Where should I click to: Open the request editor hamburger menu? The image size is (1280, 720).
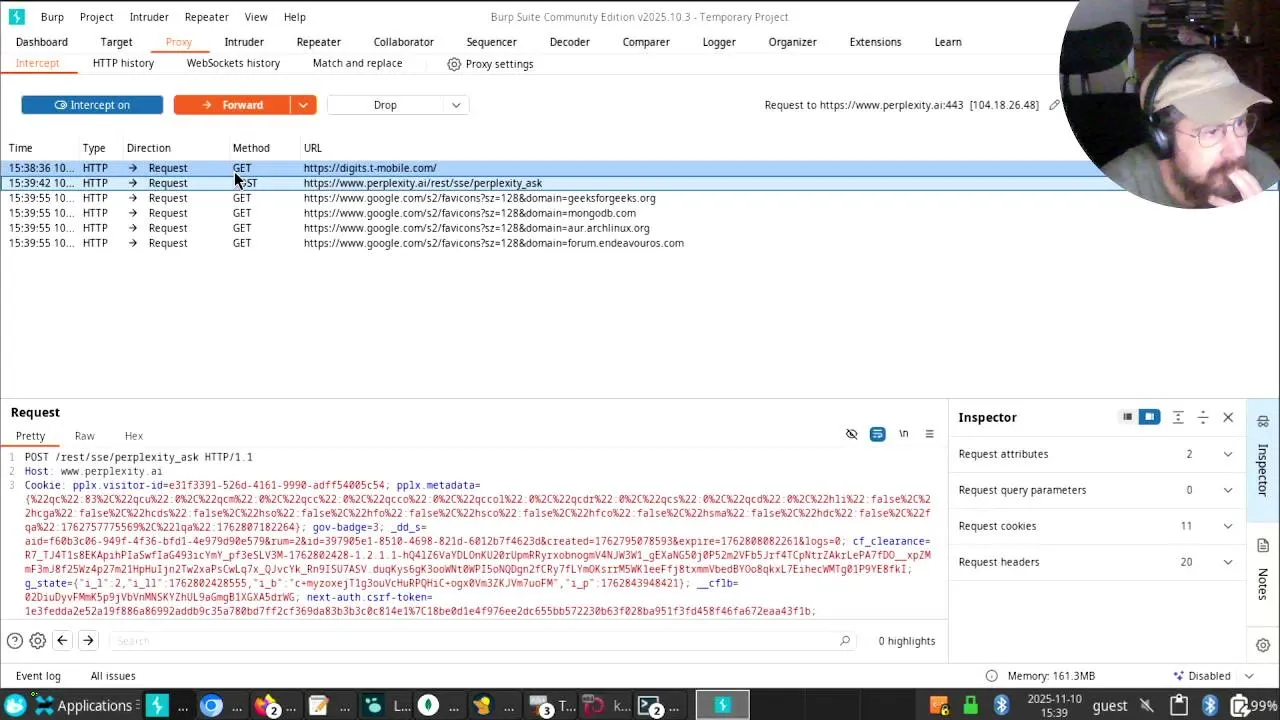(929, 434)
